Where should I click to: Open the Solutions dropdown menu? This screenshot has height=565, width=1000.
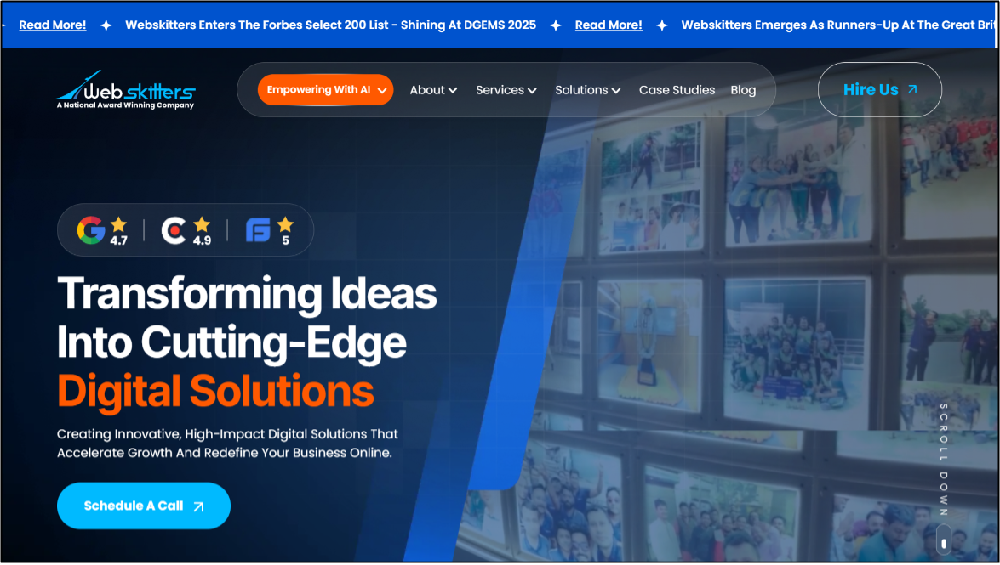pos(587,90)
